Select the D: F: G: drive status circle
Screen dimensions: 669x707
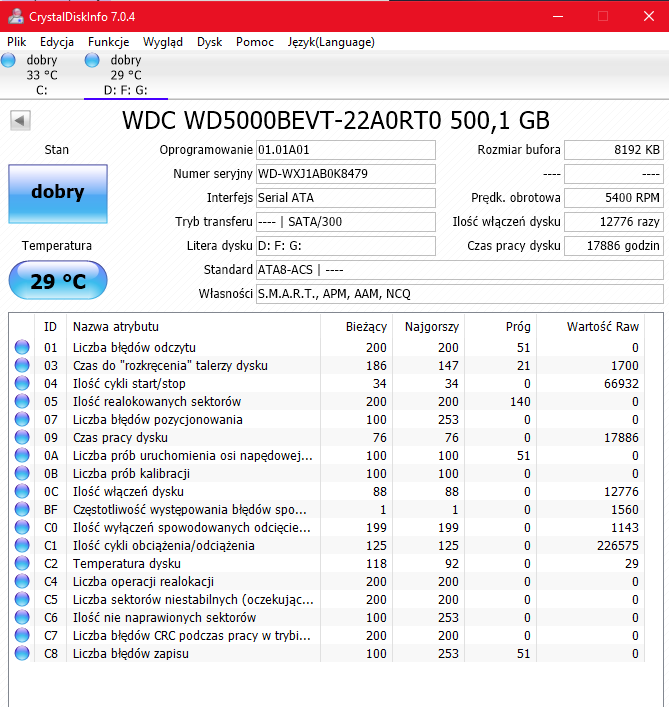tap(92, 60)
